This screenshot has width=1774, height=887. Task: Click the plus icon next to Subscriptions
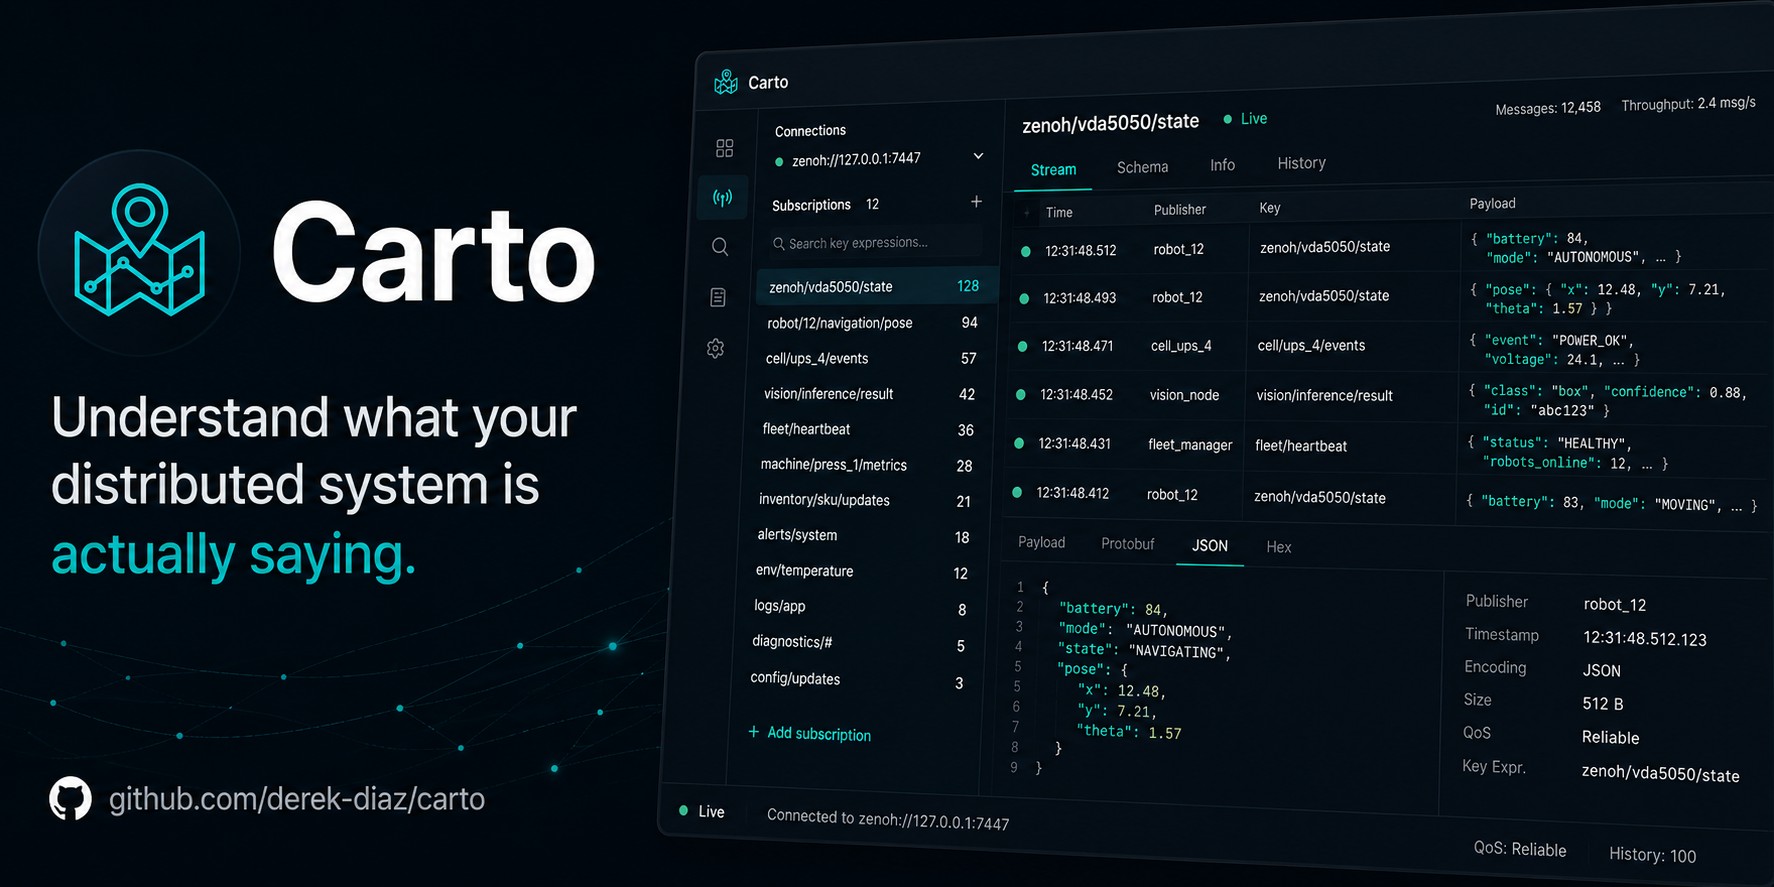[976, 202]
